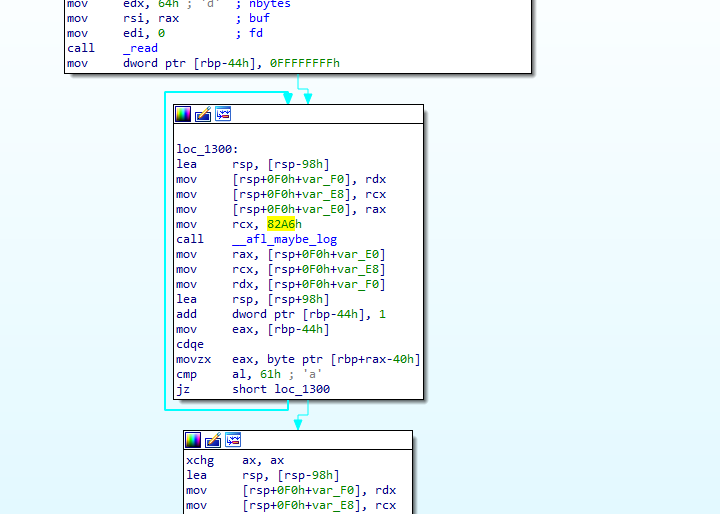Screen dimensions: 720x514
Task: Select 'cmp al, 61h' line
Action: 249,374
